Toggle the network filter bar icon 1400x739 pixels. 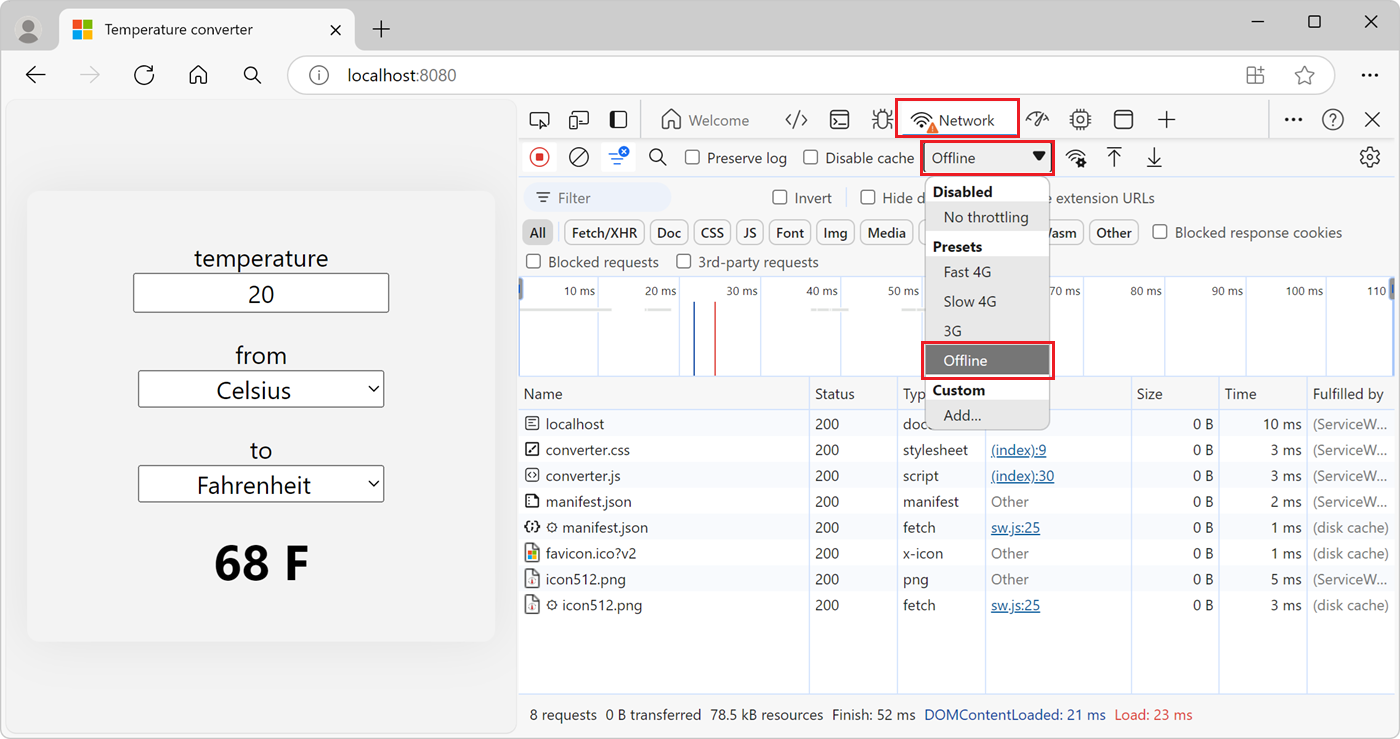pyautogui.click(x=619, y=157)
